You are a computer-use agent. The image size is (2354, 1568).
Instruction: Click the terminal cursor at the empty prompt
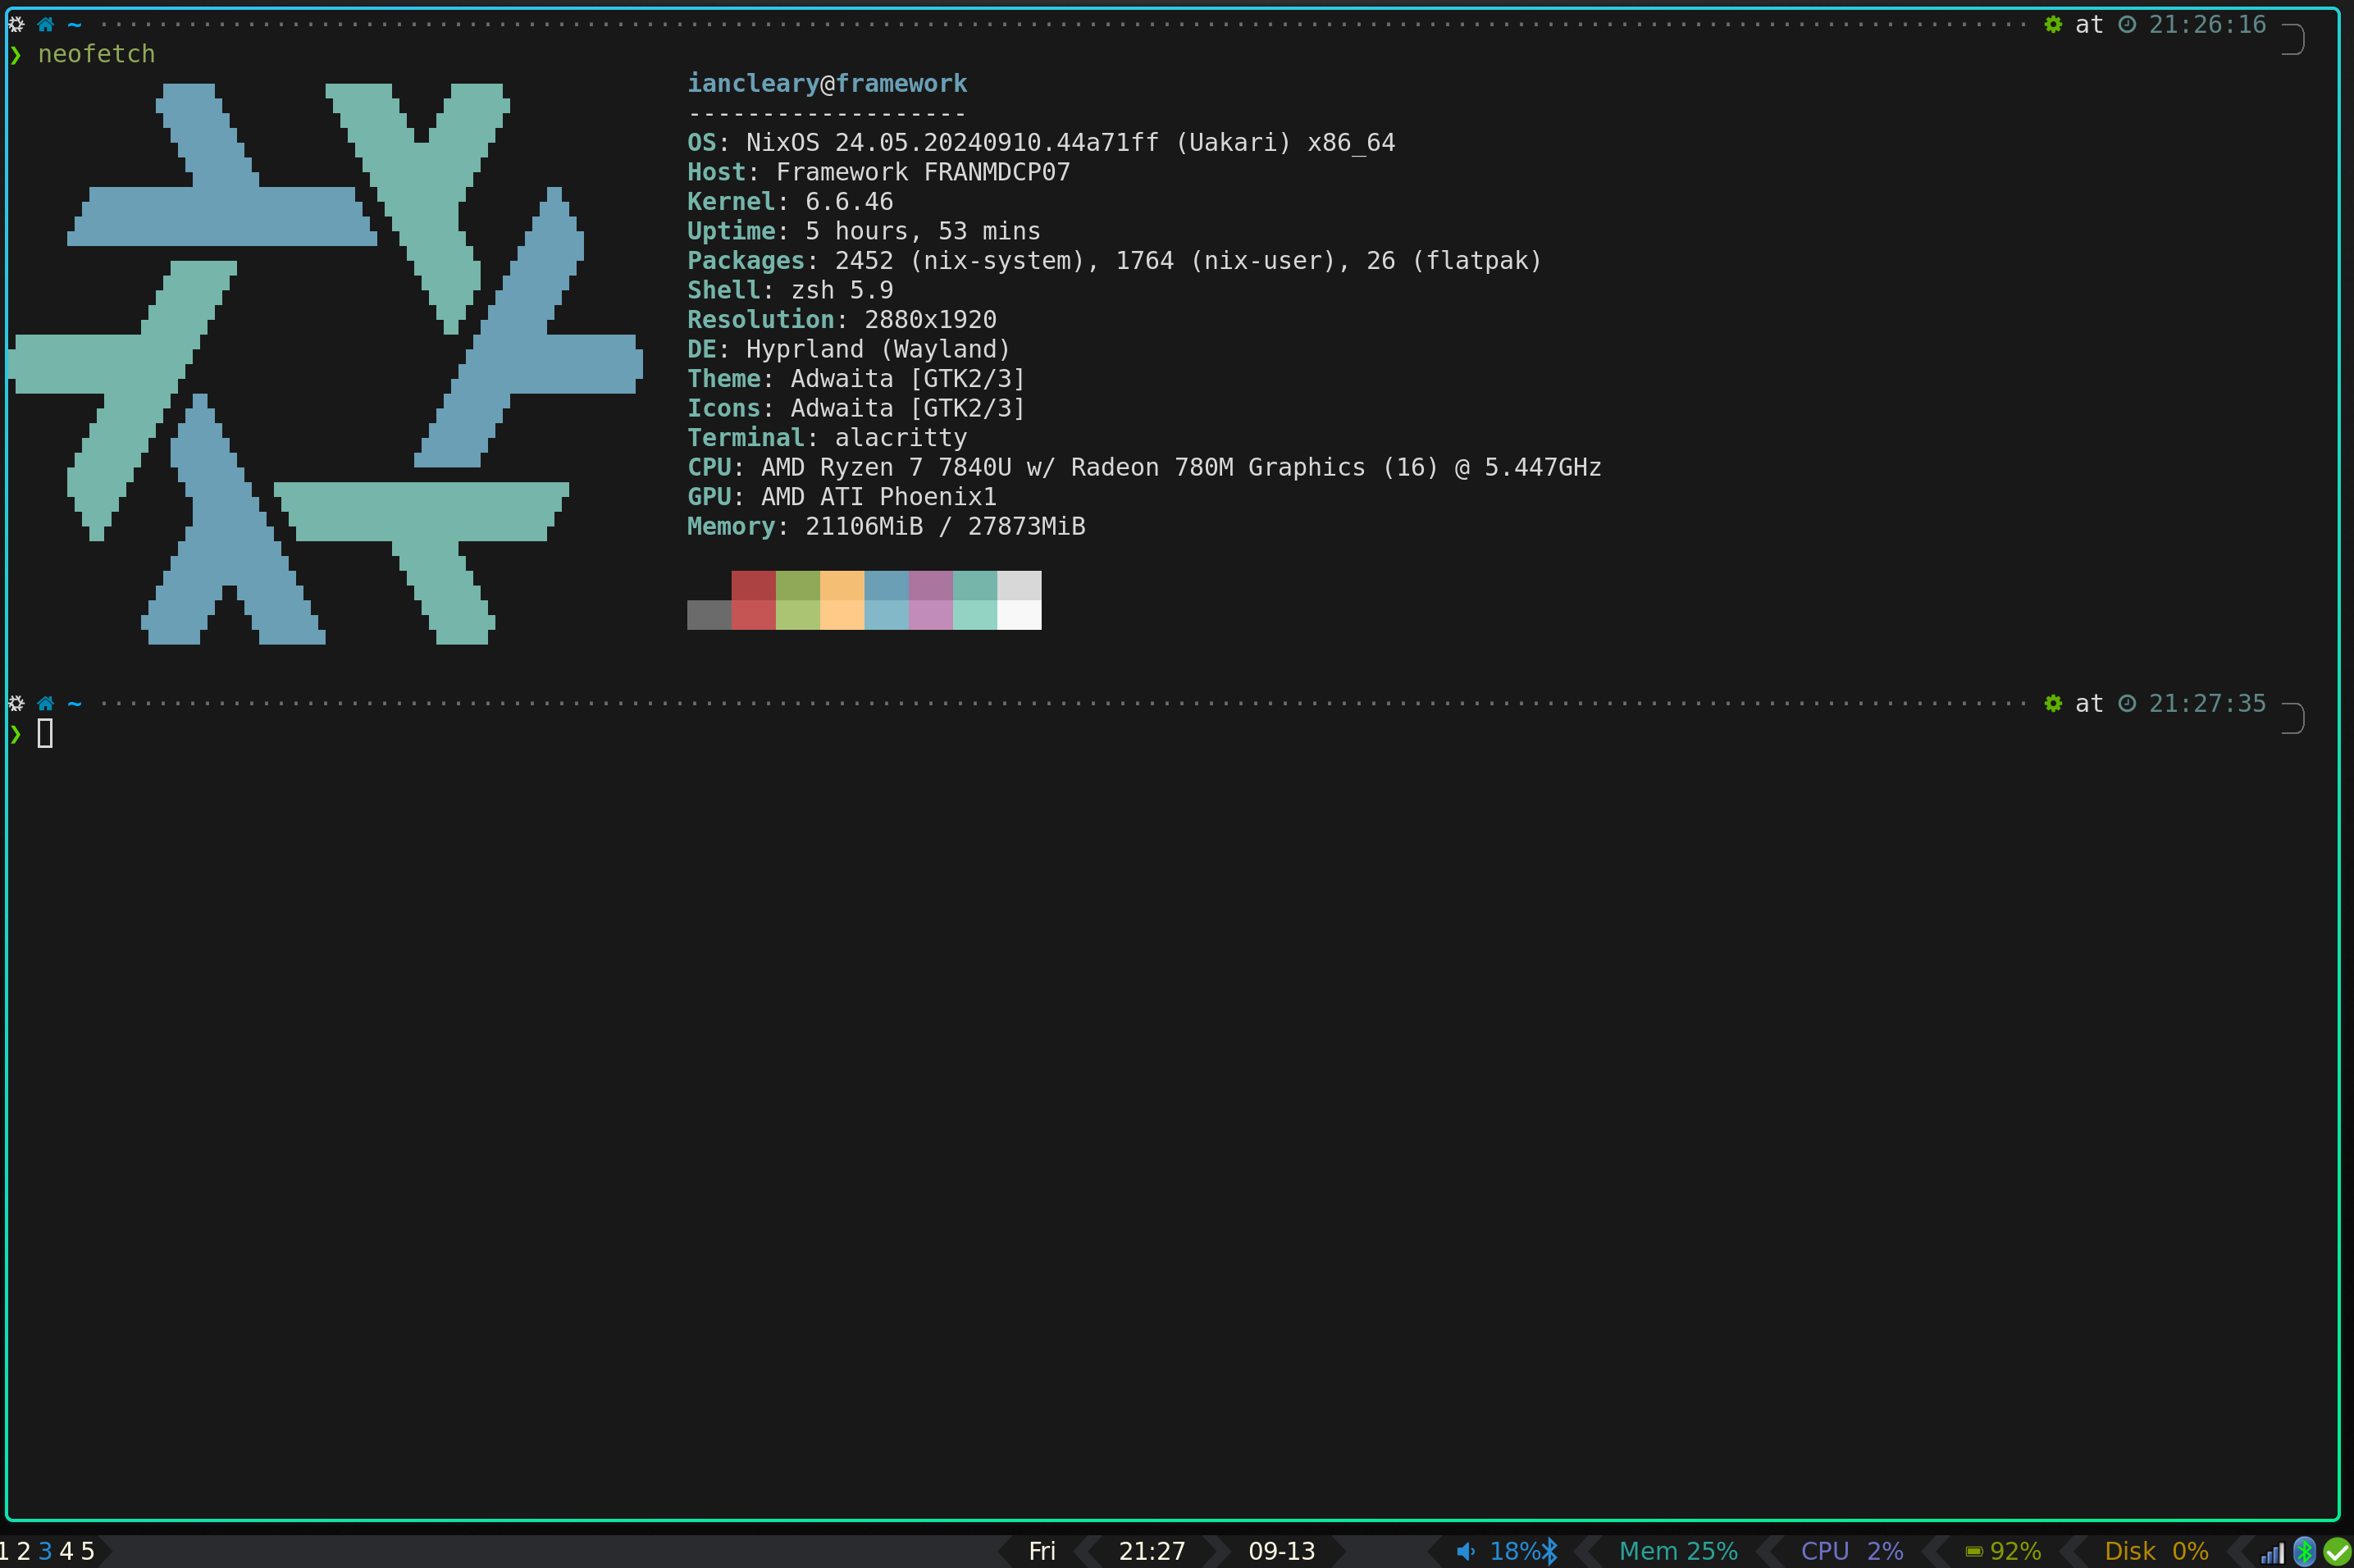[45, 733]
